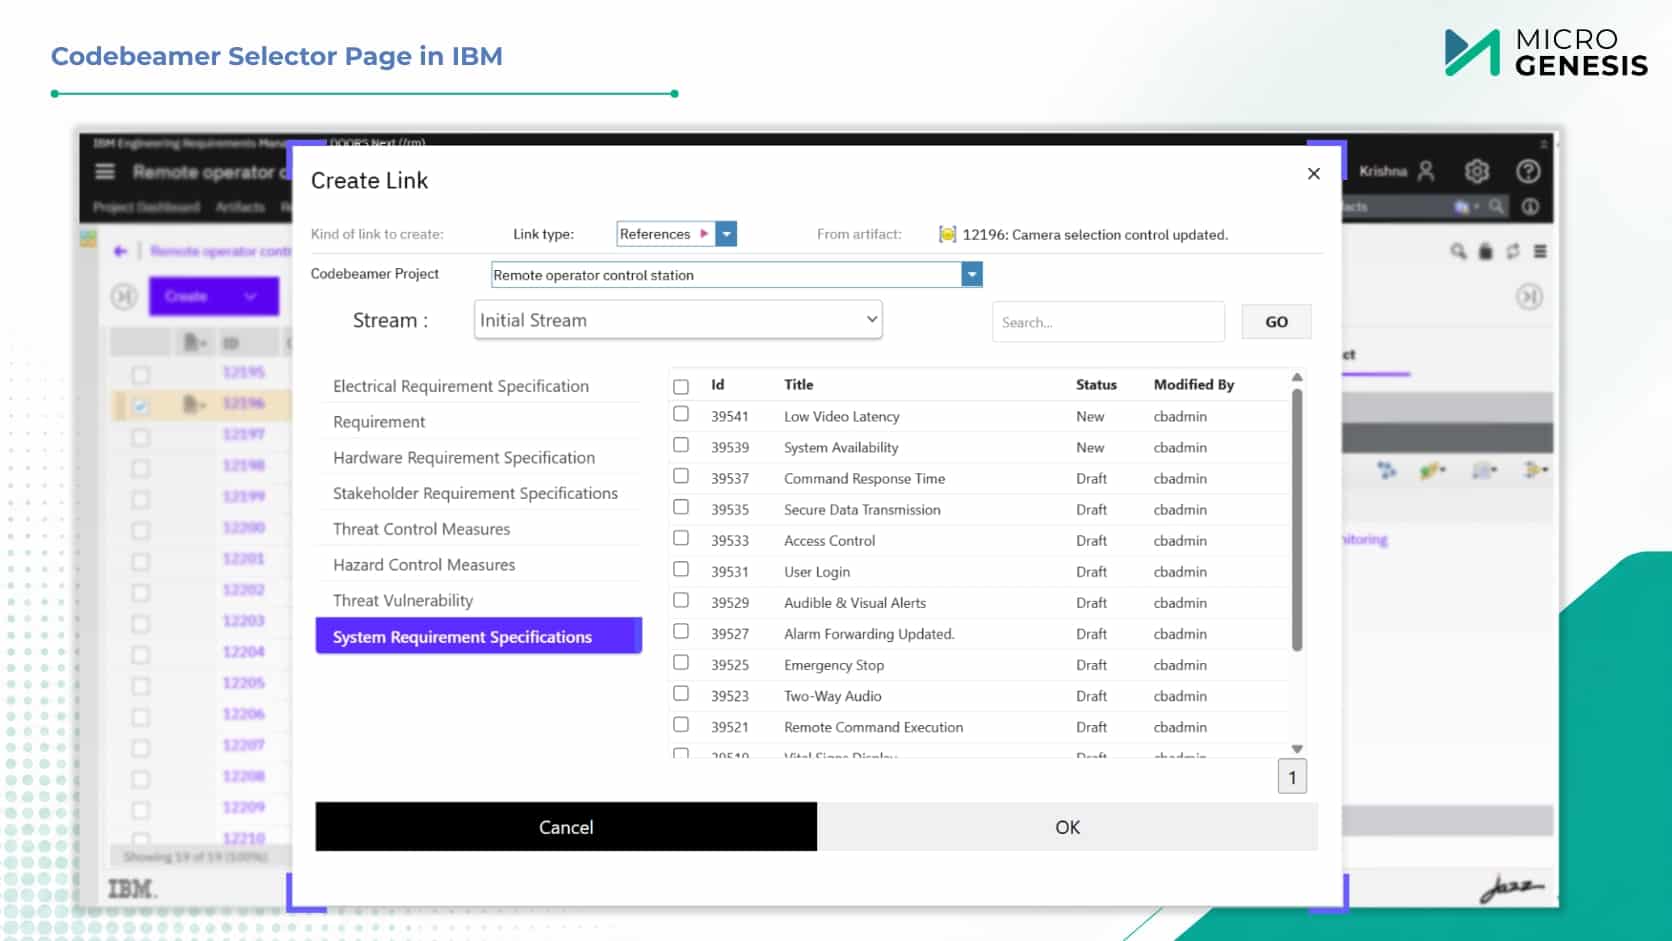Open the hamburger menu in IBM header
The image size is (1672, 941).
(105, 172)
